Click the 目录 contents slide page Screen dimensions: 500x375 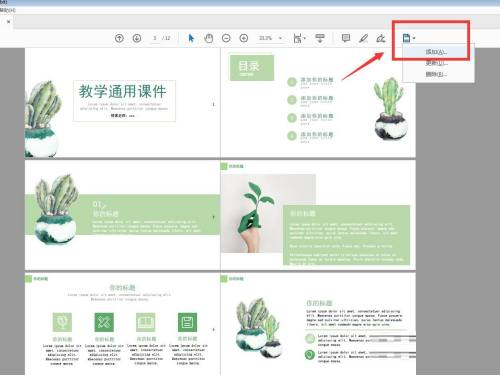318,102
